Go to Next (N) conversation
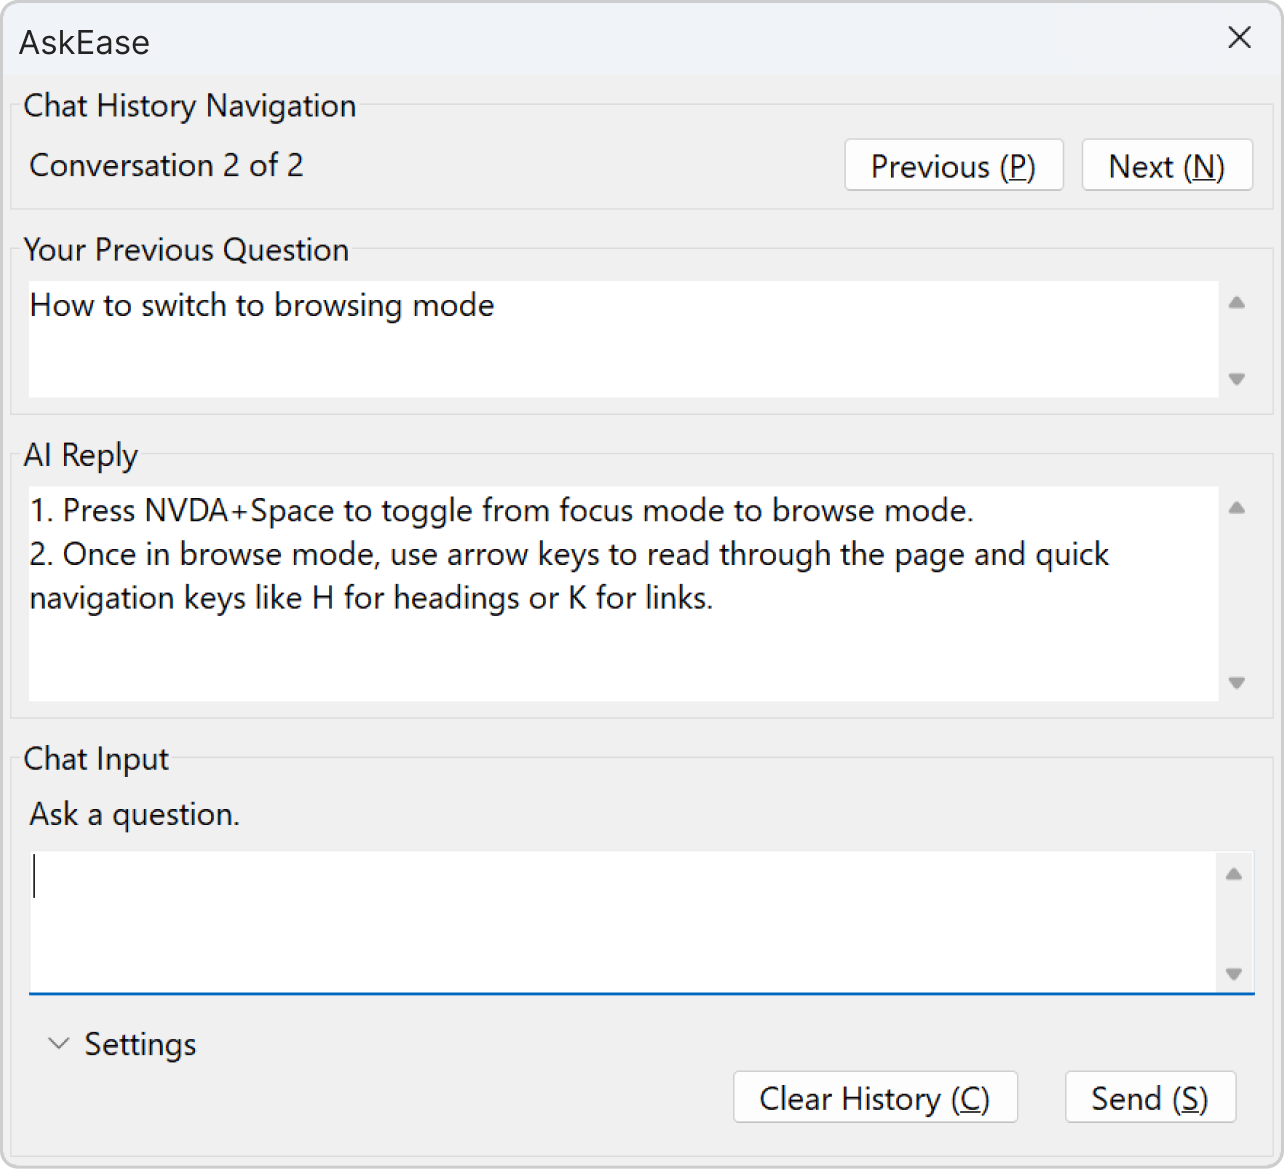The image size is (1284, 1169). pyautogui.click(x=1166, y=166)
